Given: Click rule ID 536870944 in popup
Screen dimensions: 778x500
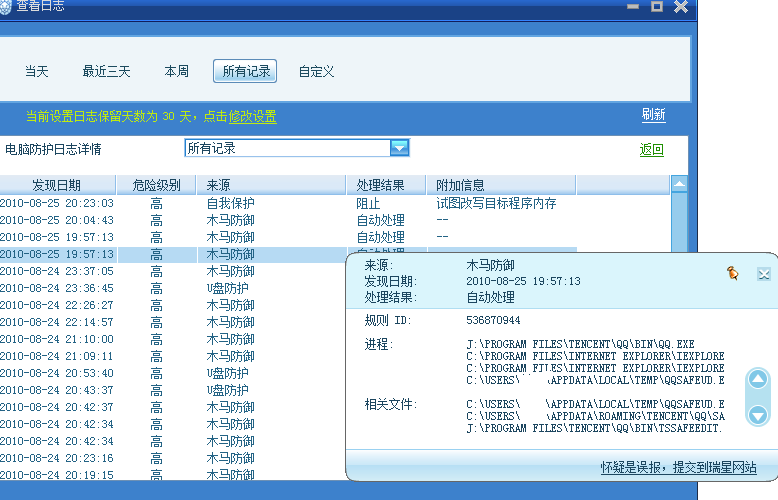Looking at the screenshot, I should [493, 320].
